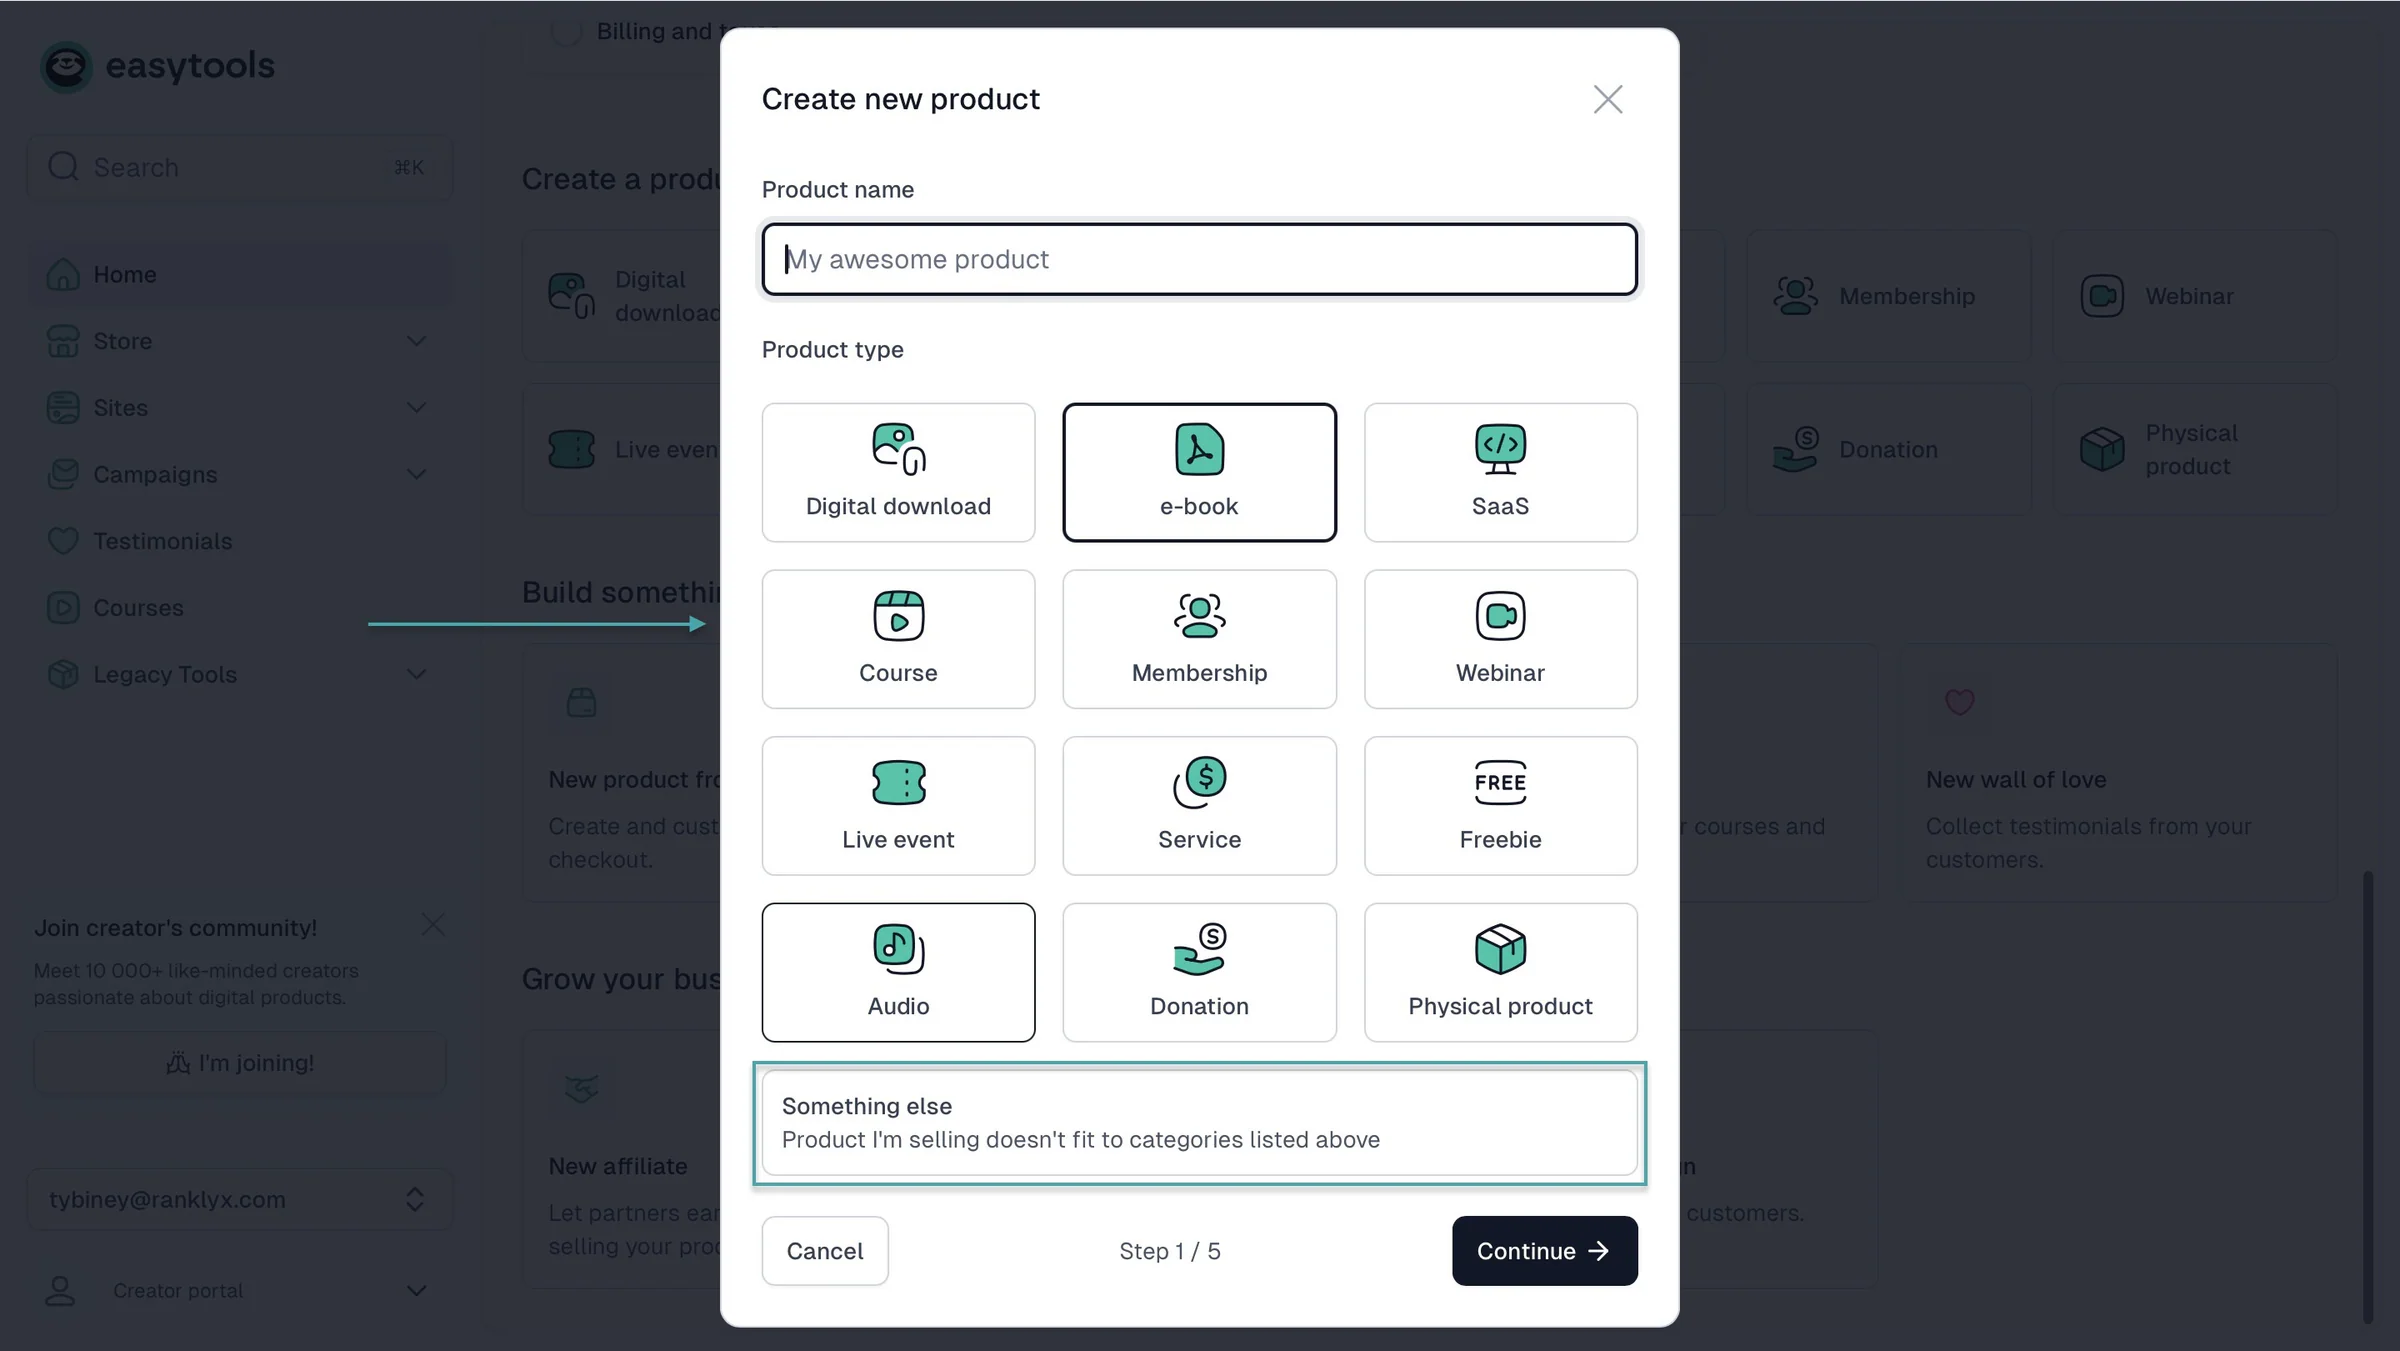The height and width of the screenshot is (1351, 2400).
Task: Select the Digital download product type
Action: pyautogui.click(x=898, y=472)
